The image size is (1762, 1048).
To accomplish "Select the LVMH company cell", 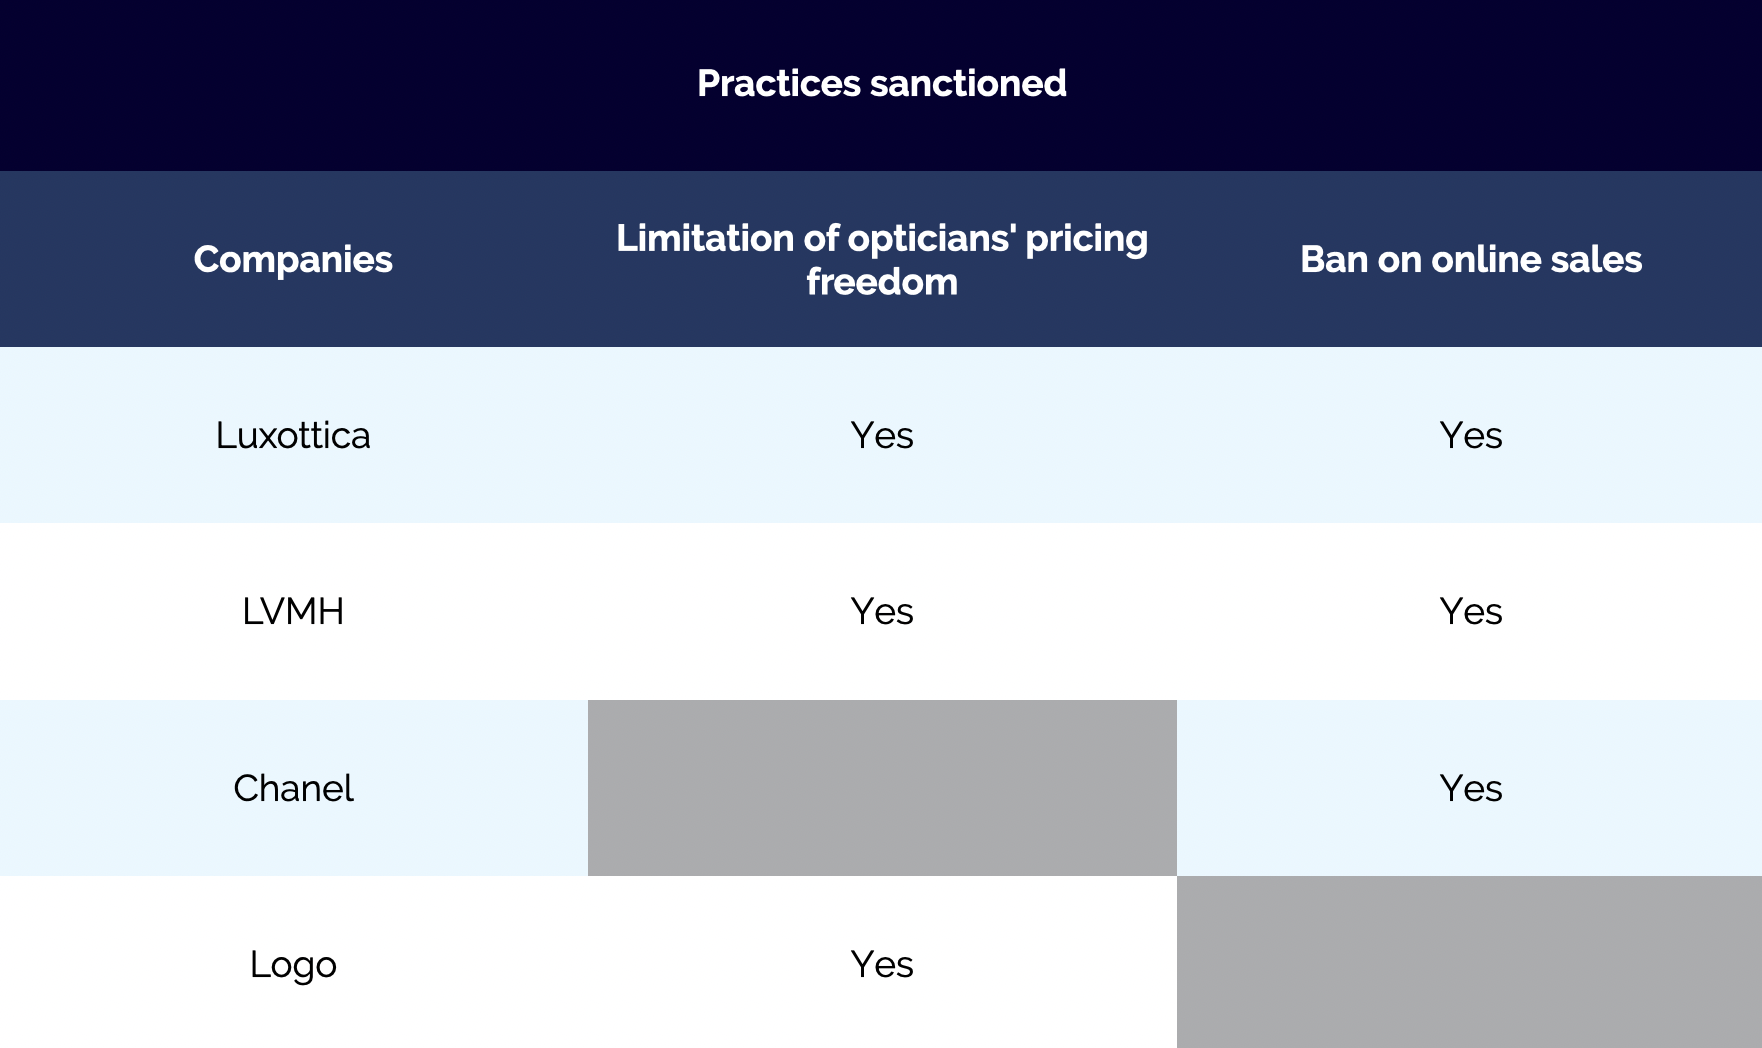I will click(293, 611).
